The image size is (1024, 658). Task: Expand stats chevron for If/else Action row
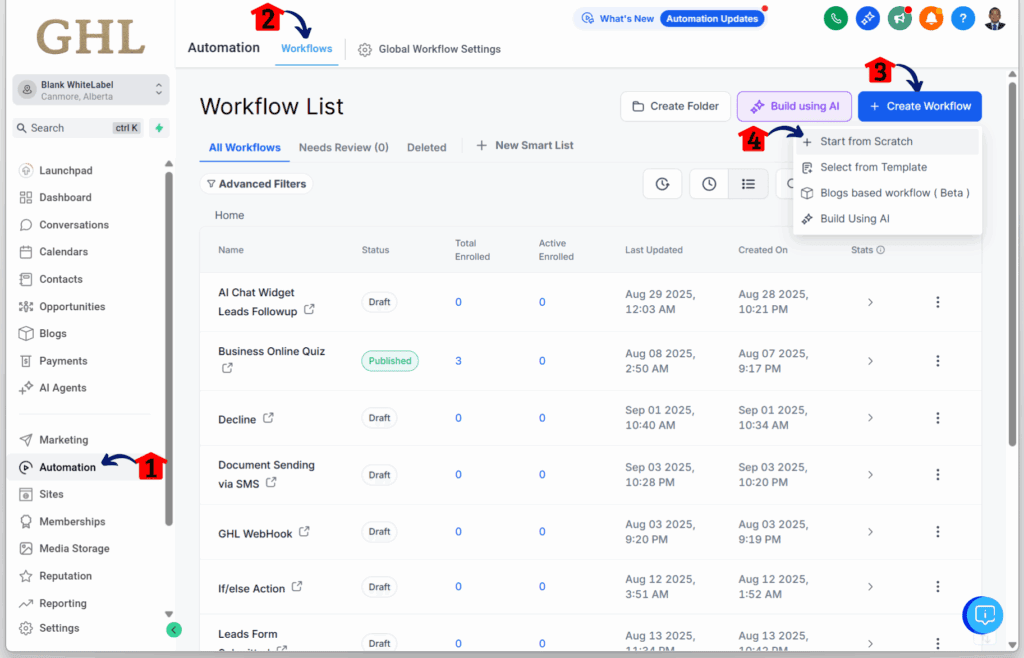pos(870,587)
